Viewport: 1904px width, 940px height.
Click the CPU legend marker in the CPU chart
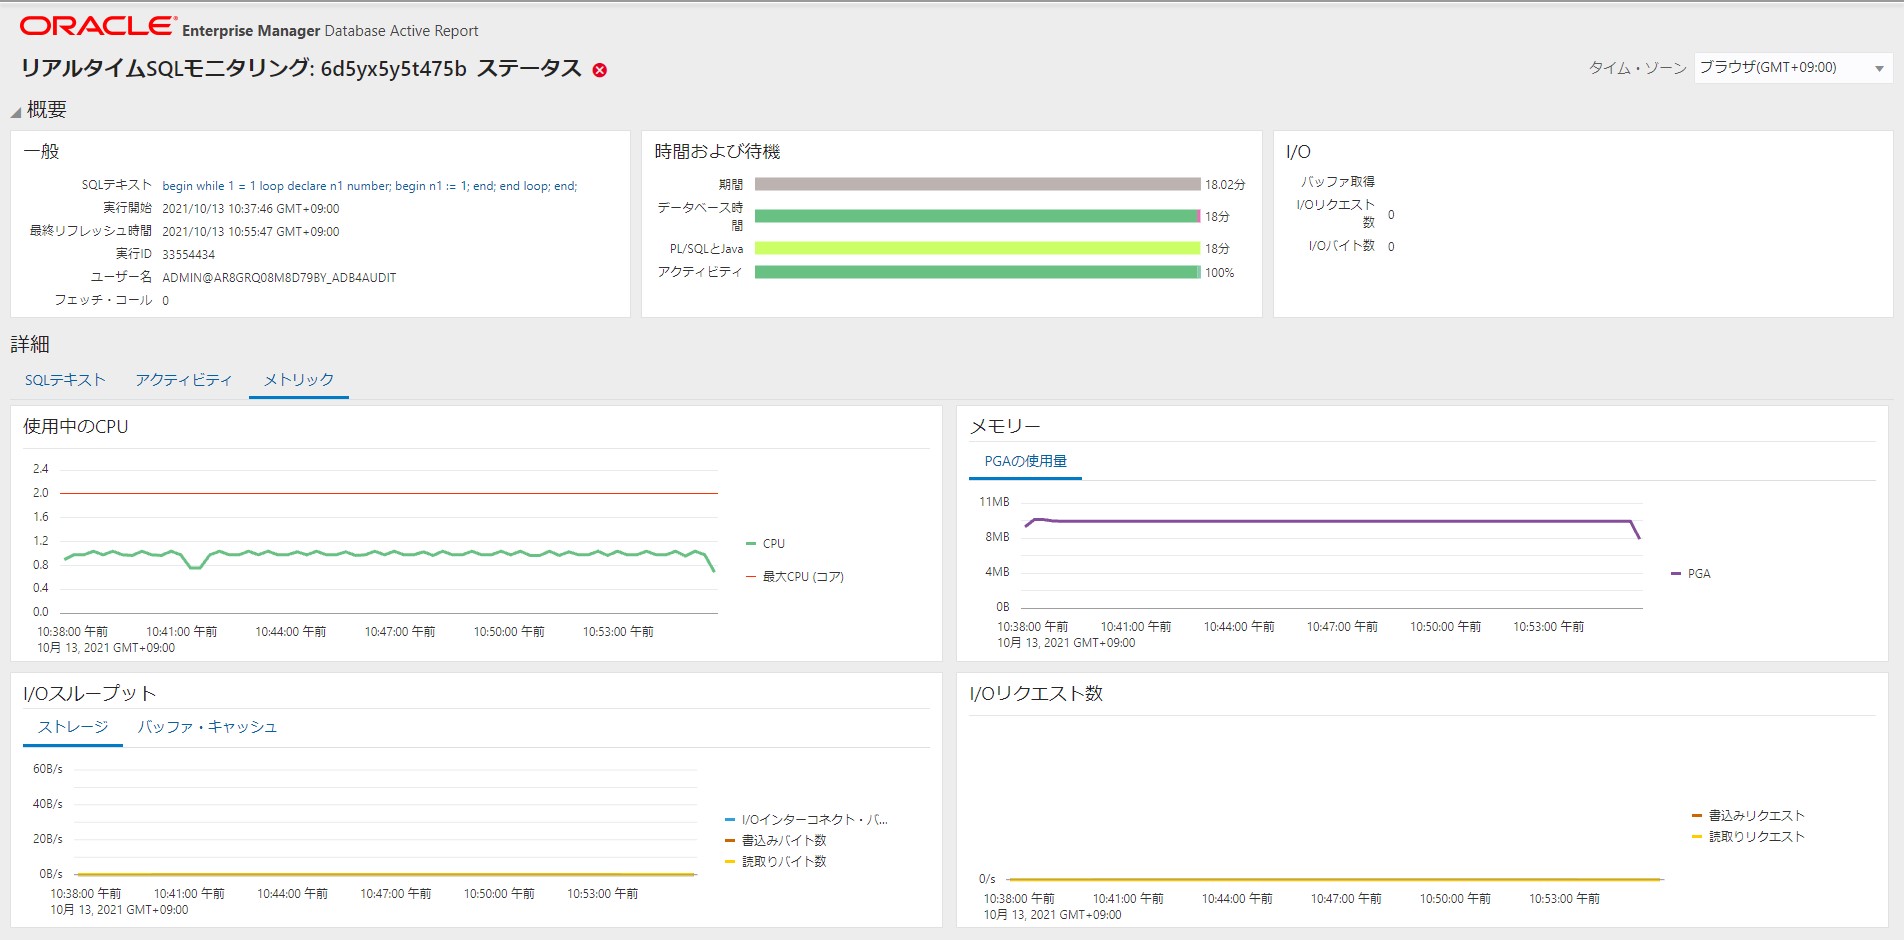(749, 543)
